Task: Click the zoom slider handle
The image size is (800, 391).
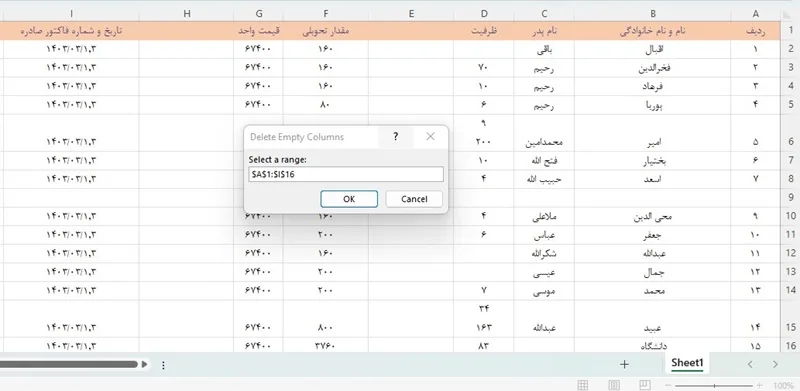Action: (714, 385)
